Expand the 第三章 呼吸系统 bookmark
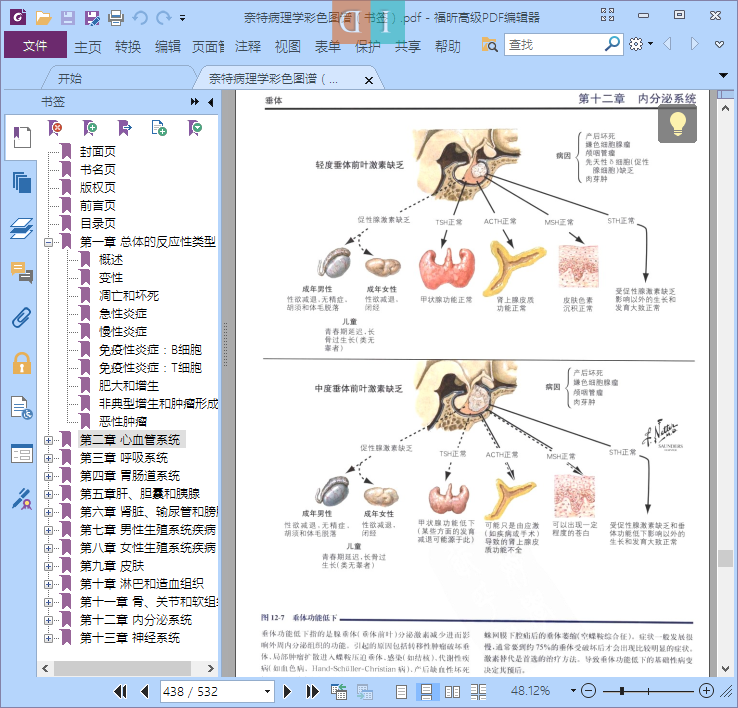The image size is (738, 708). (48, 459)
